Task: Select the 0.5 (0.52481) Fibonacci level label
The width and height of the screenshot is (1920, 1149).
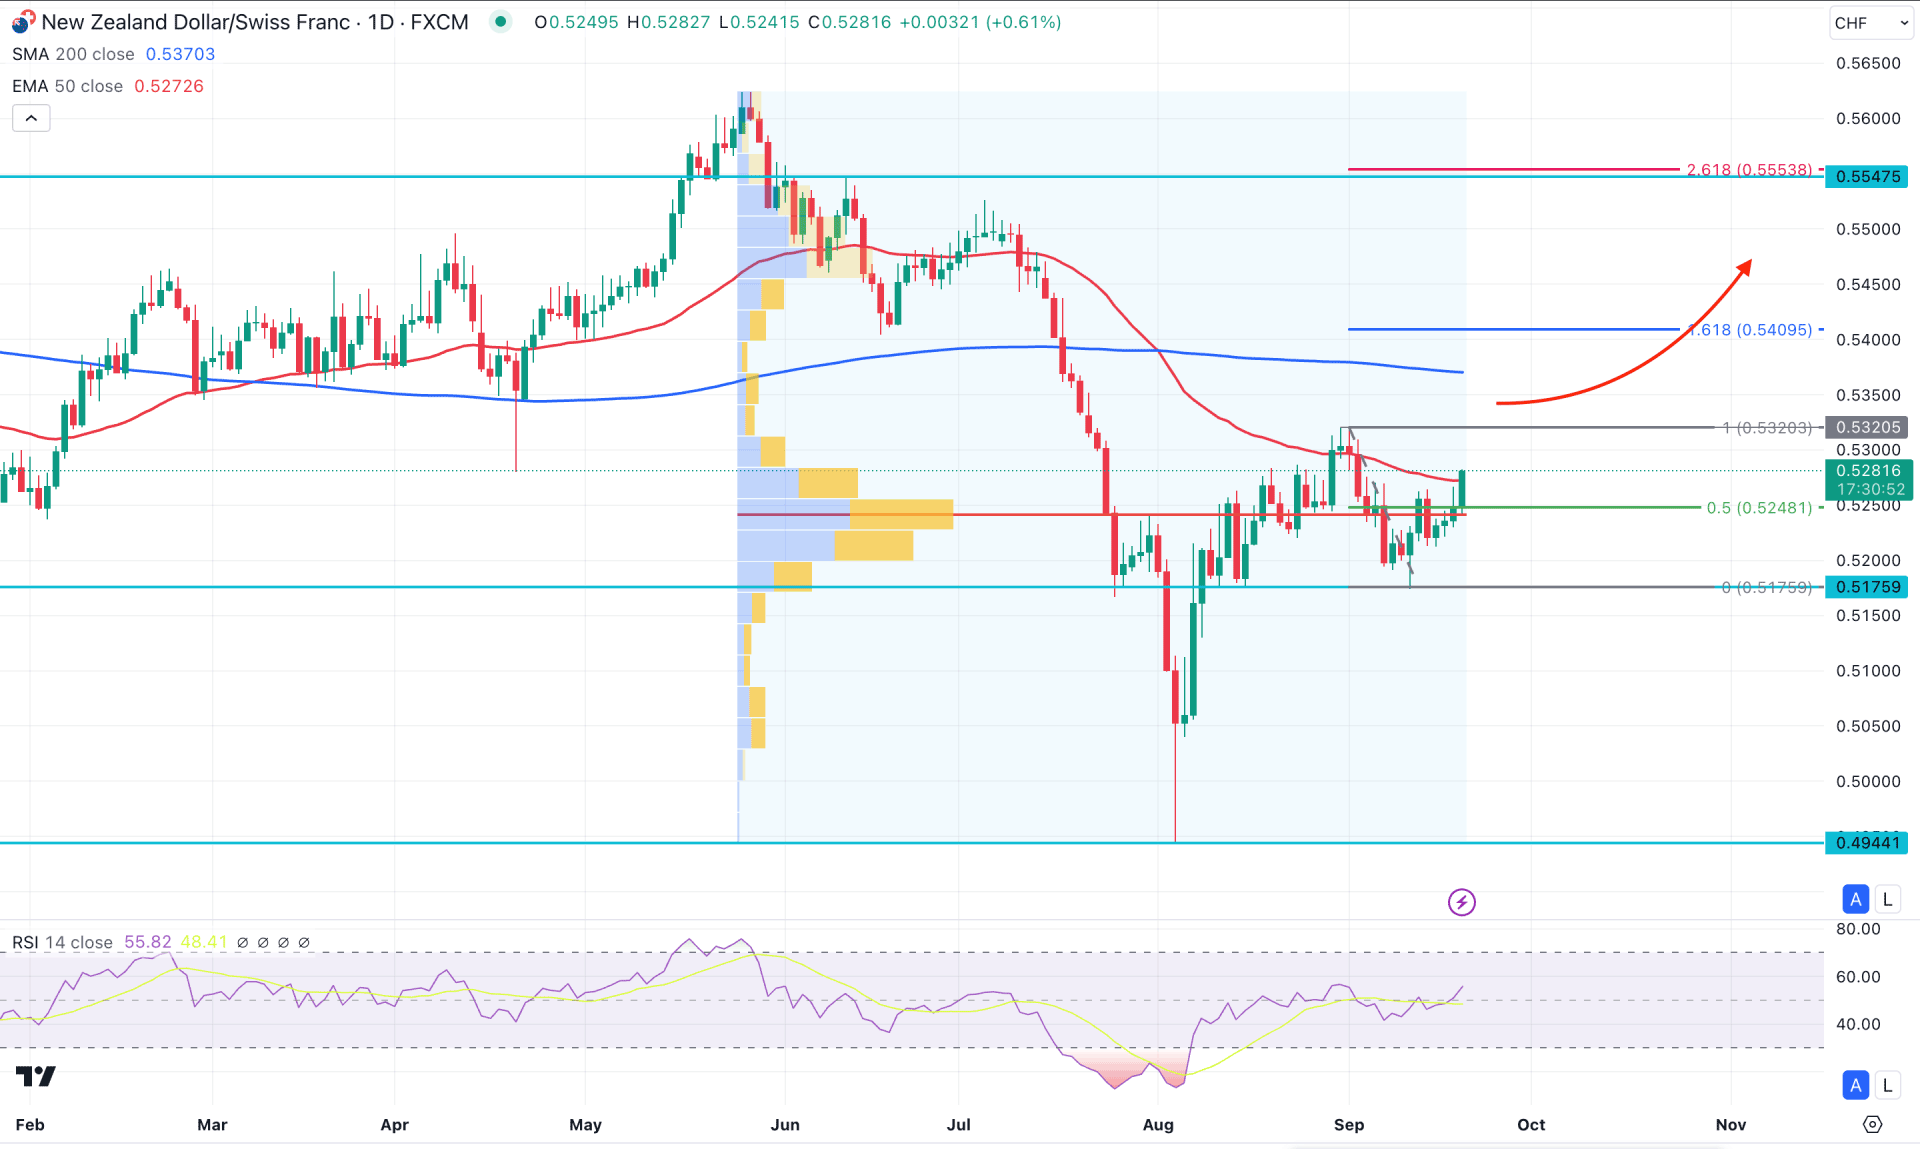Action: point(1759,508)
